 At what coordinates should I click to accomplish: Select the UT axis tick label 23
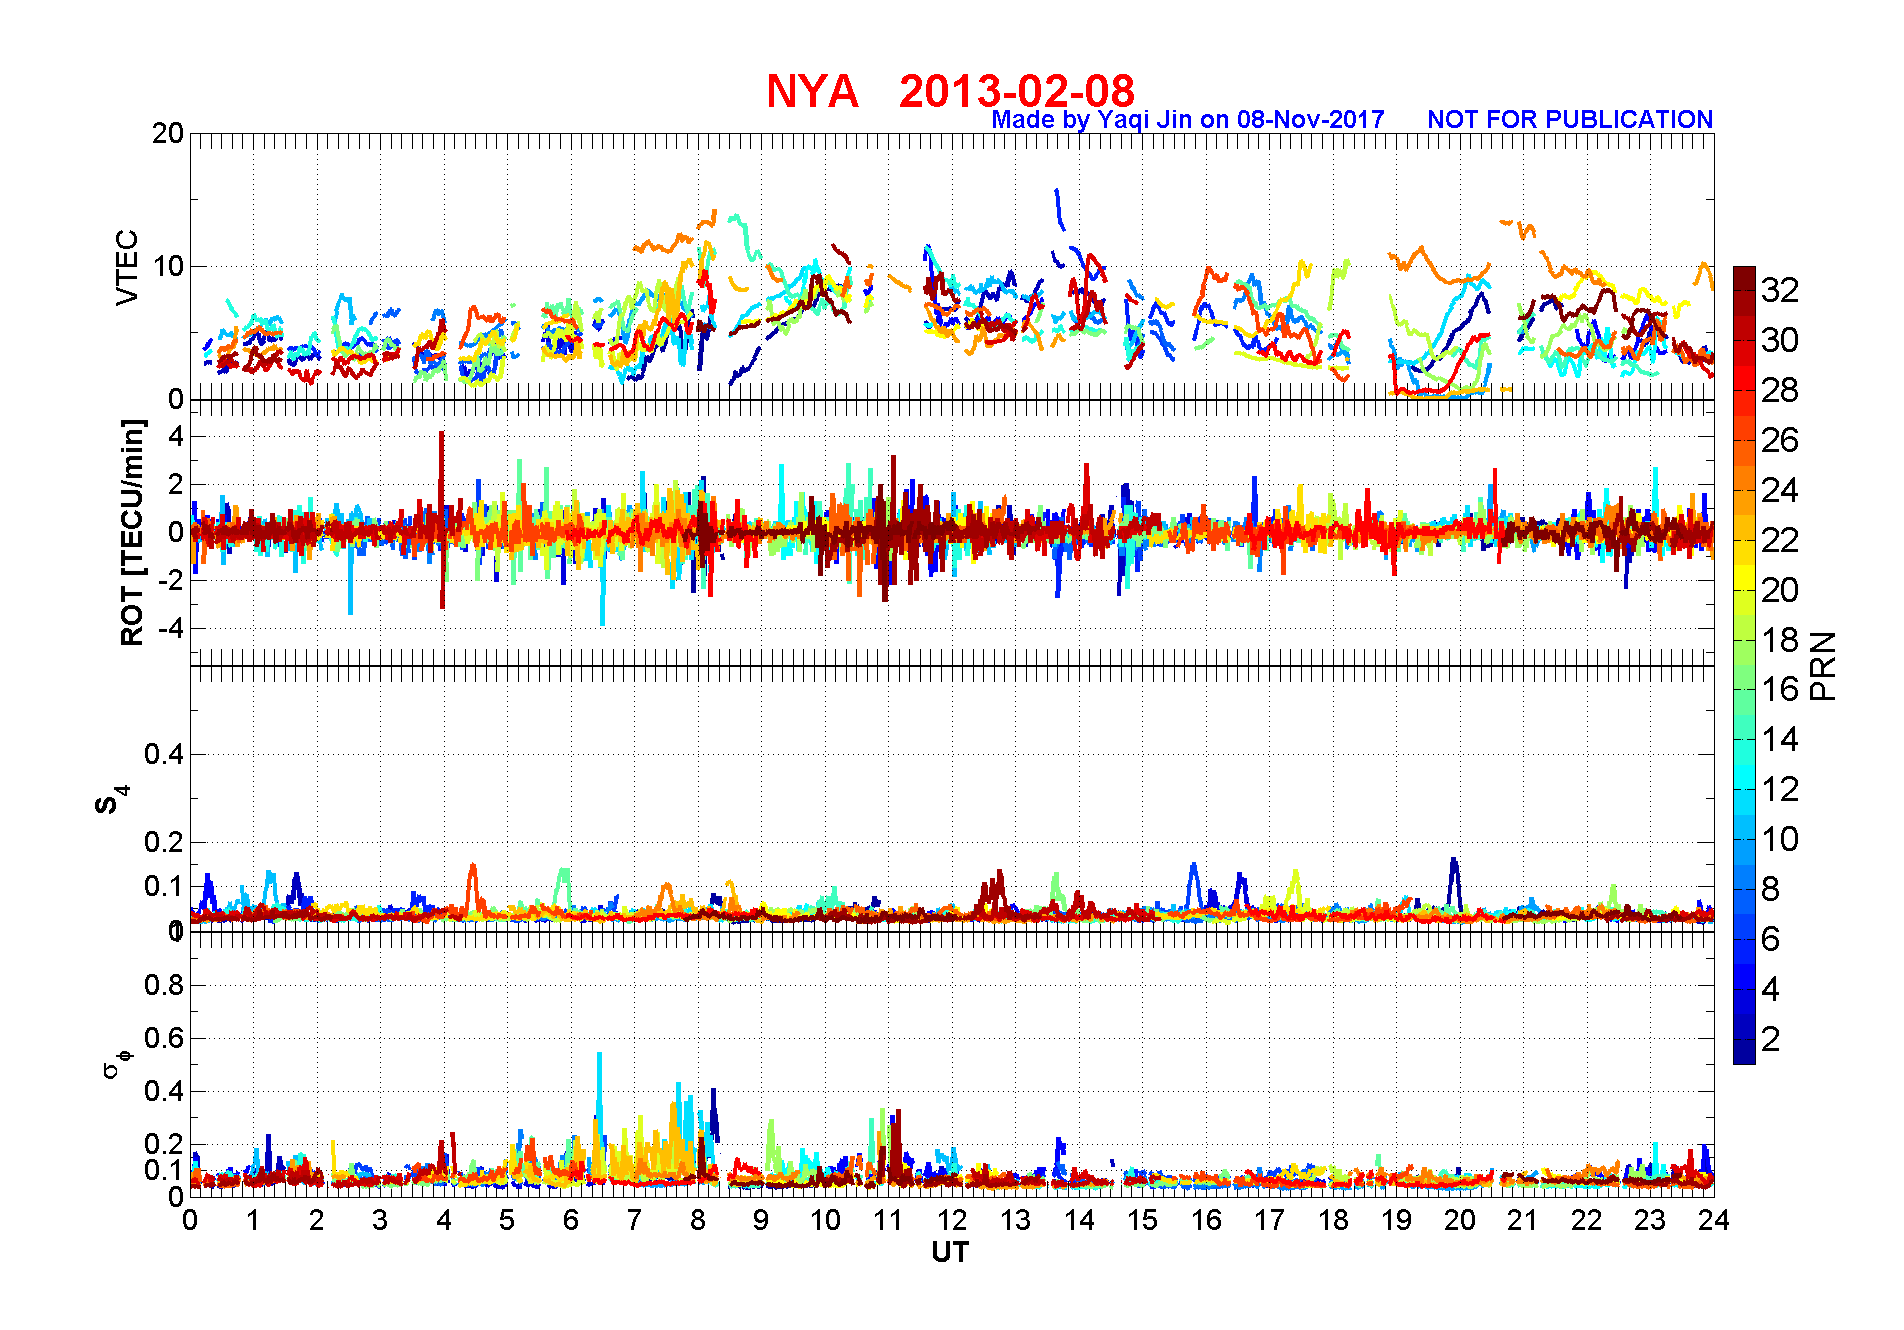click(x=1650, y=1220)
